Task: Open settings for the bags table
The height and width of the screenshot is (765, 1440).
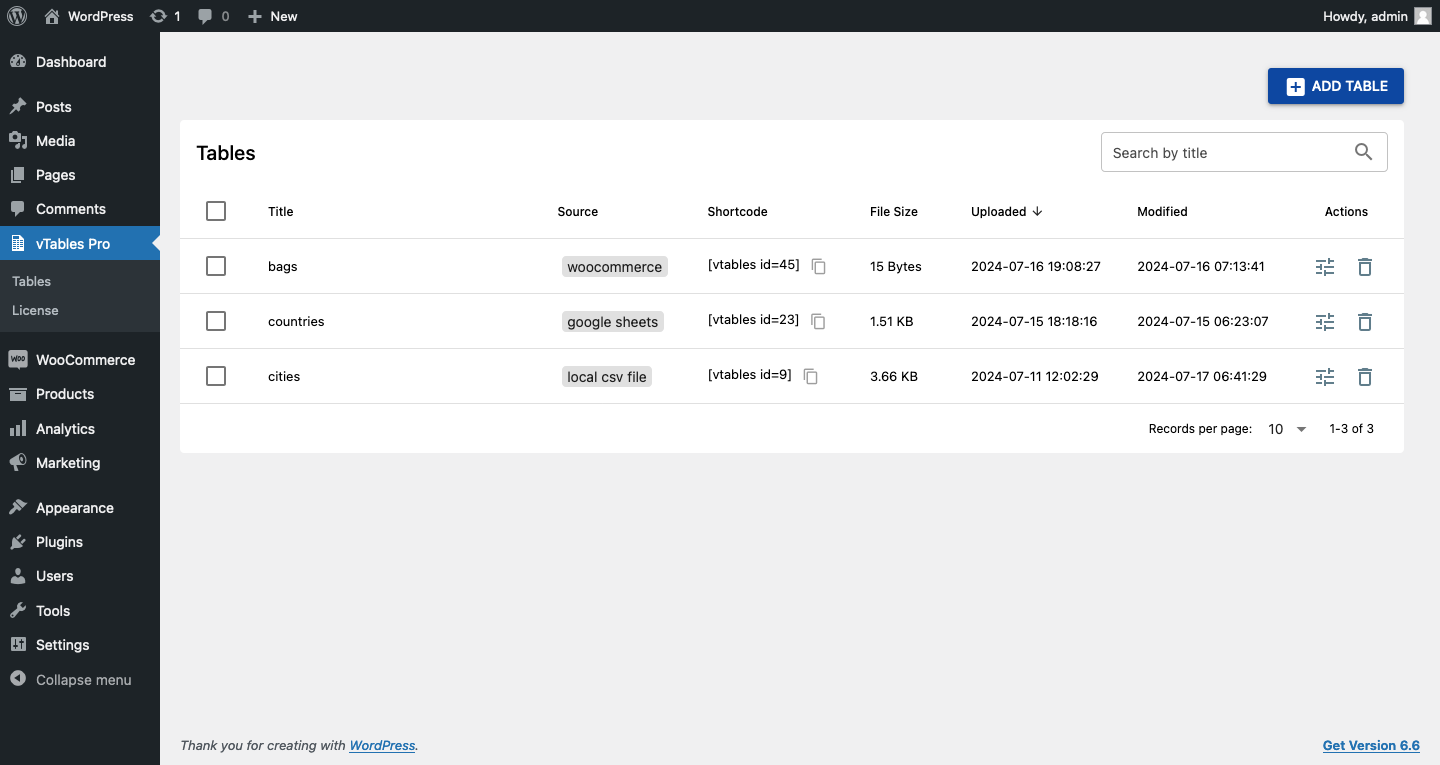Action: pos(1325,267)
